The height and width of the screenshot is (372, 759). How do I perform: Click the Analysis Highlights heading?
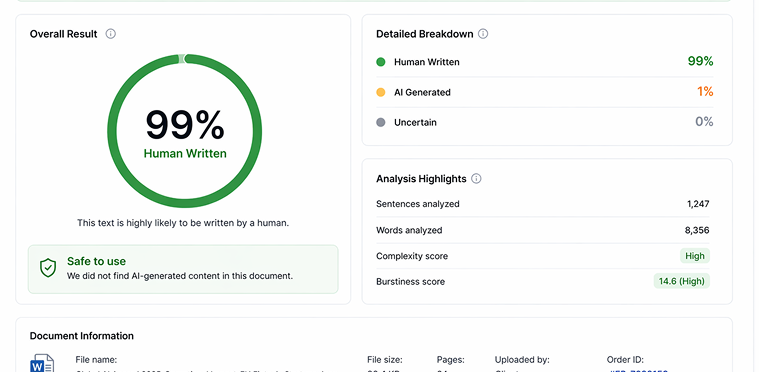pyautogui.click(x=421, y=179)
